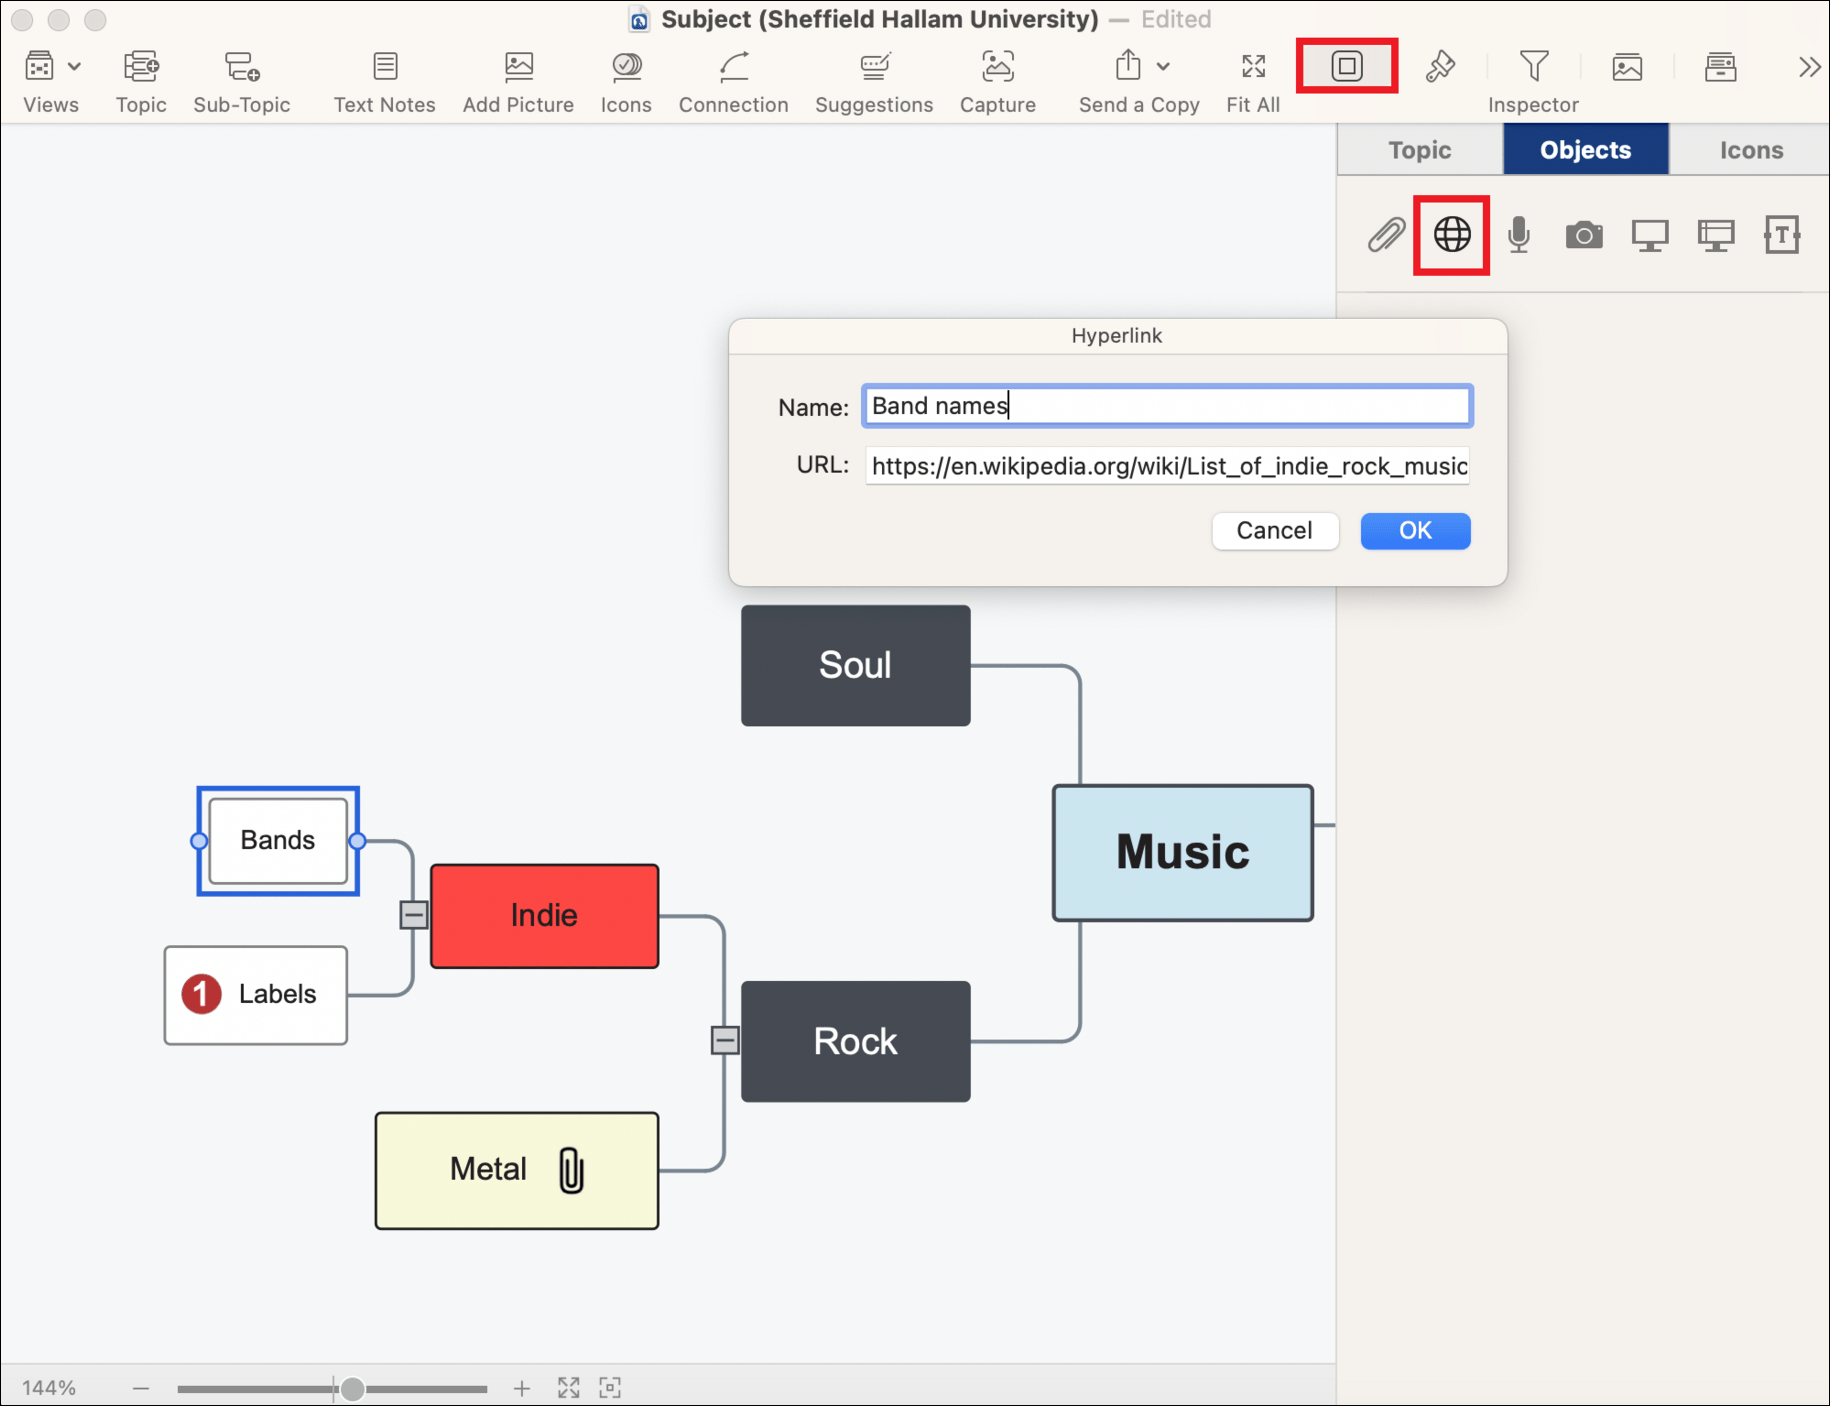Open the Views dropdown arrow
This screenshot has width=1830, height=1406.
click(x=74, y=67)
